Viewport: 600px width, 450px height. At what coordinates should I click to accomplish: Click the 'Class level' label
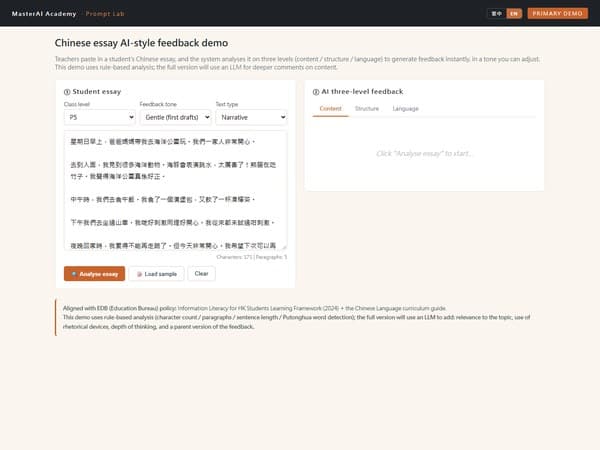[x=77, y=104]
